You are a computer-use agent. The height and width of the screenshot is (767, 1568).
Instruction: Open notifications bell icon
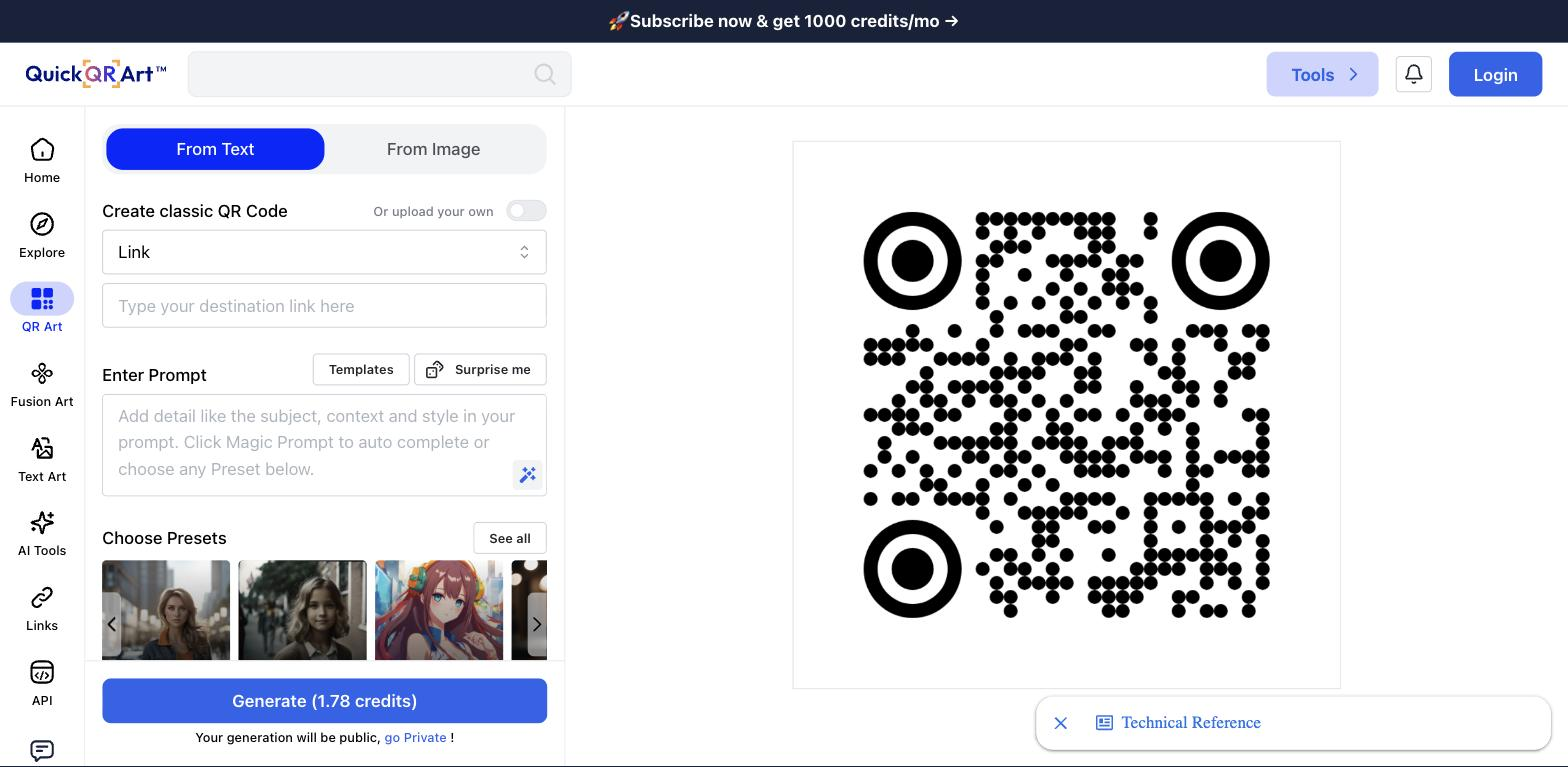[1414, 74]
